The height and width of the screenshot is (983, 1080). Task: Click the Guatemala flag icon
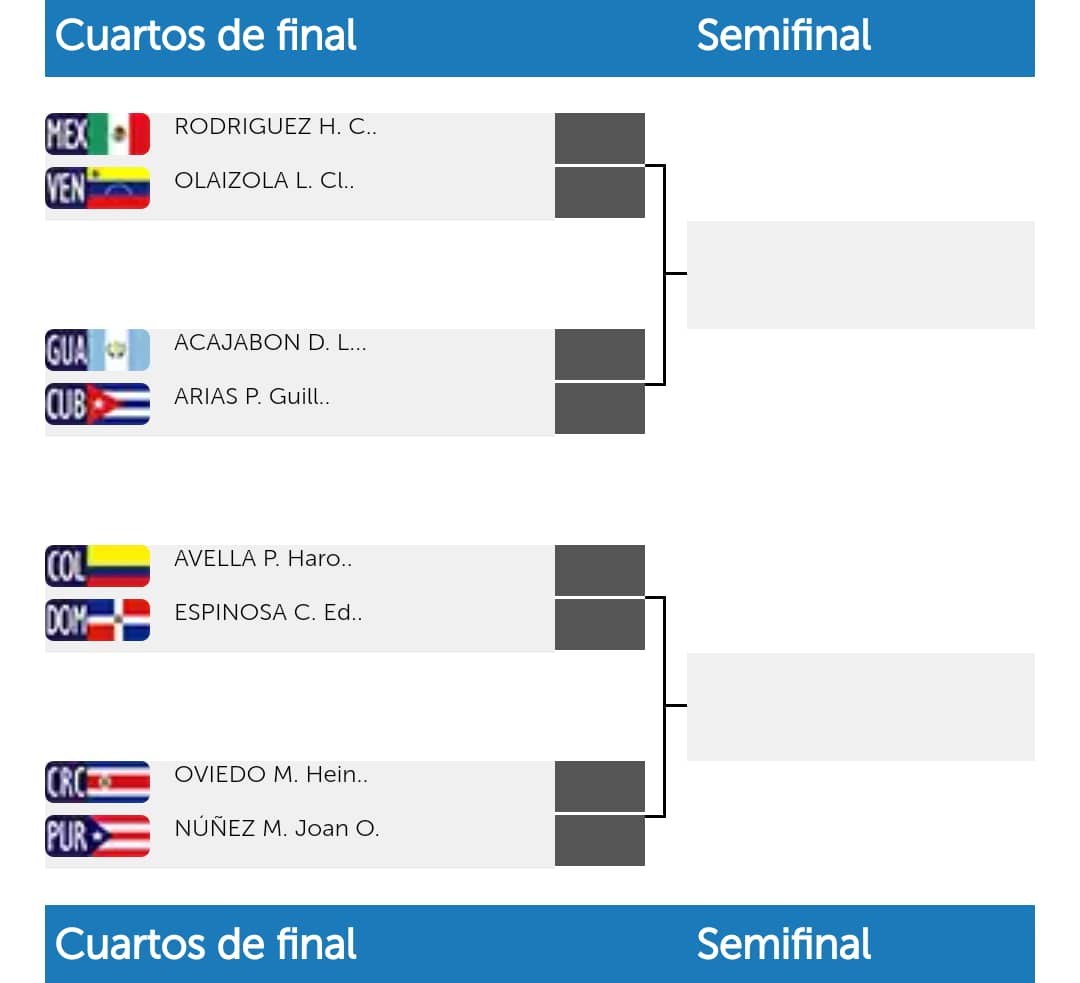(97, 350)
